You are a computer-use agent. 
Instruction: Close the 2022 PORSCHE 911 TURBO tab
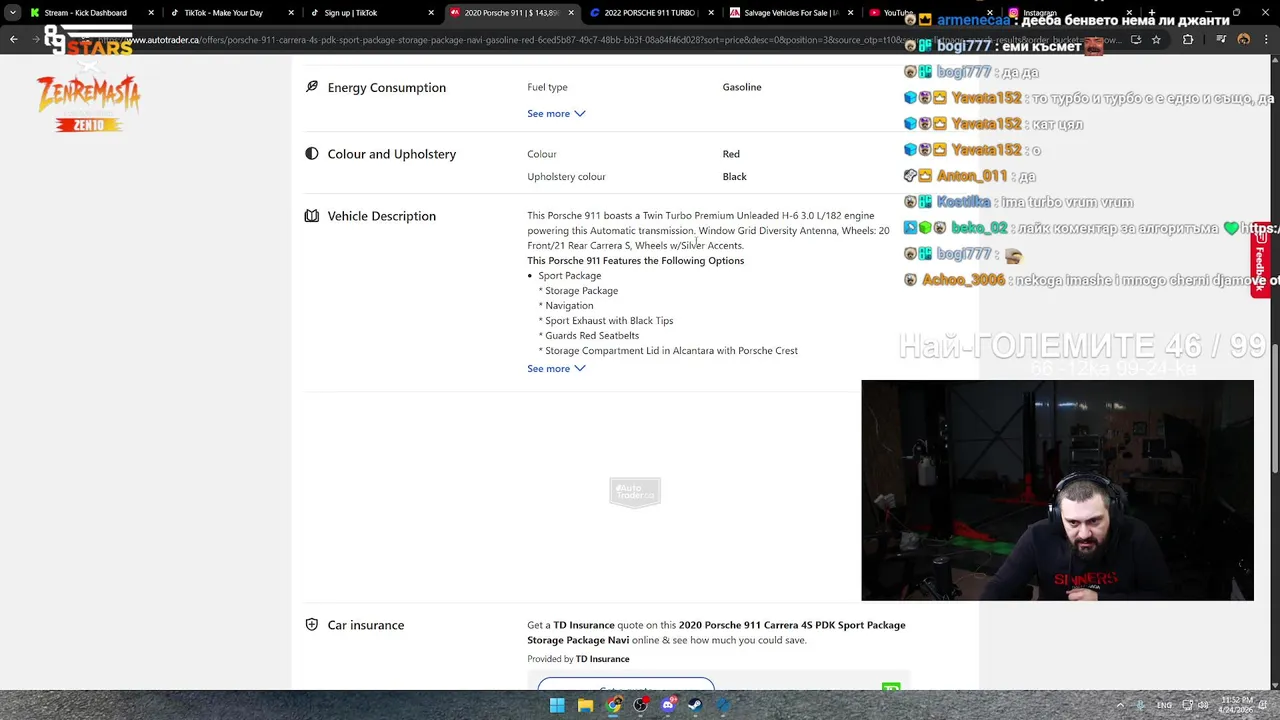click(711, 13)
